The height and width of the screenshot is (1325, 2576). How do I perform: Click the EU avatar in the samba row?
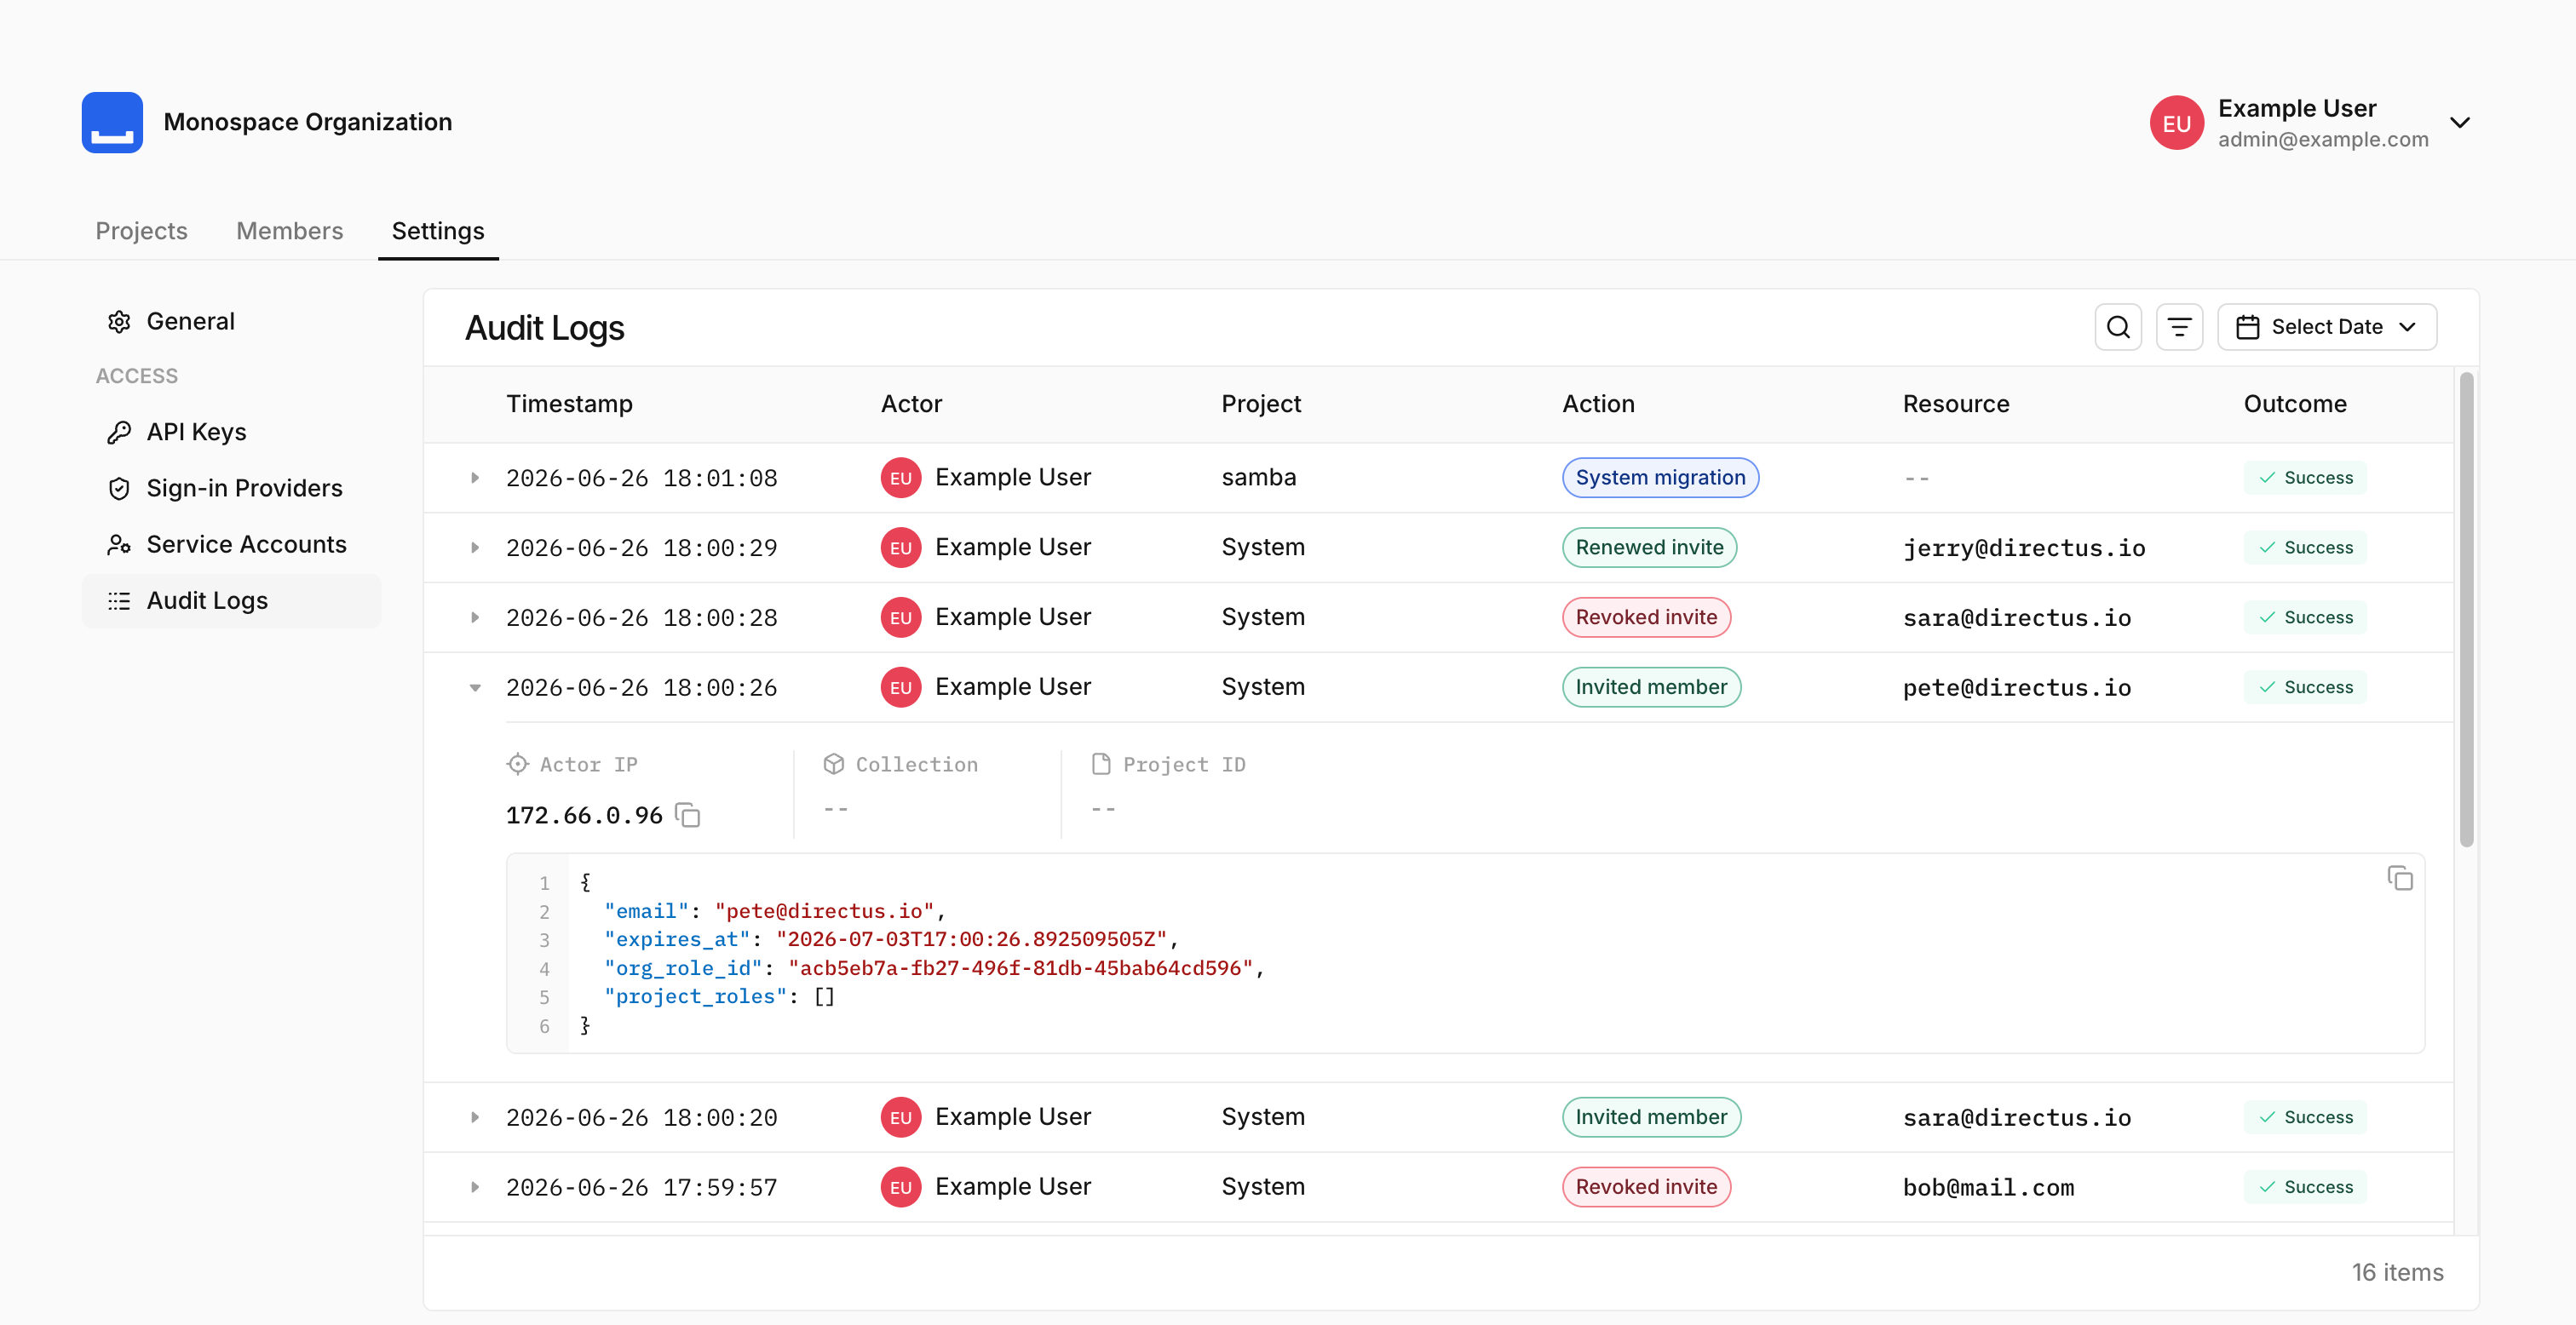900,478
